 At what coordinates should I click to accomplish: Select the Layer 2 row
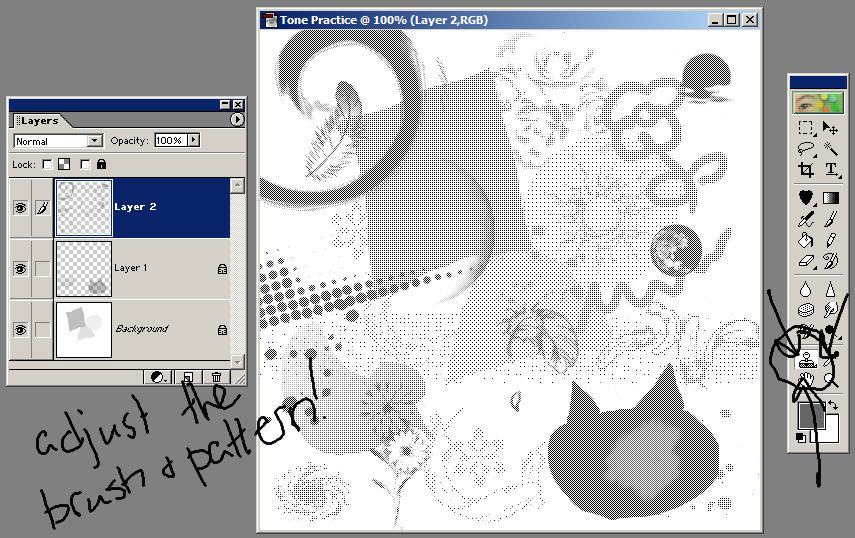(x=120, y=208)
